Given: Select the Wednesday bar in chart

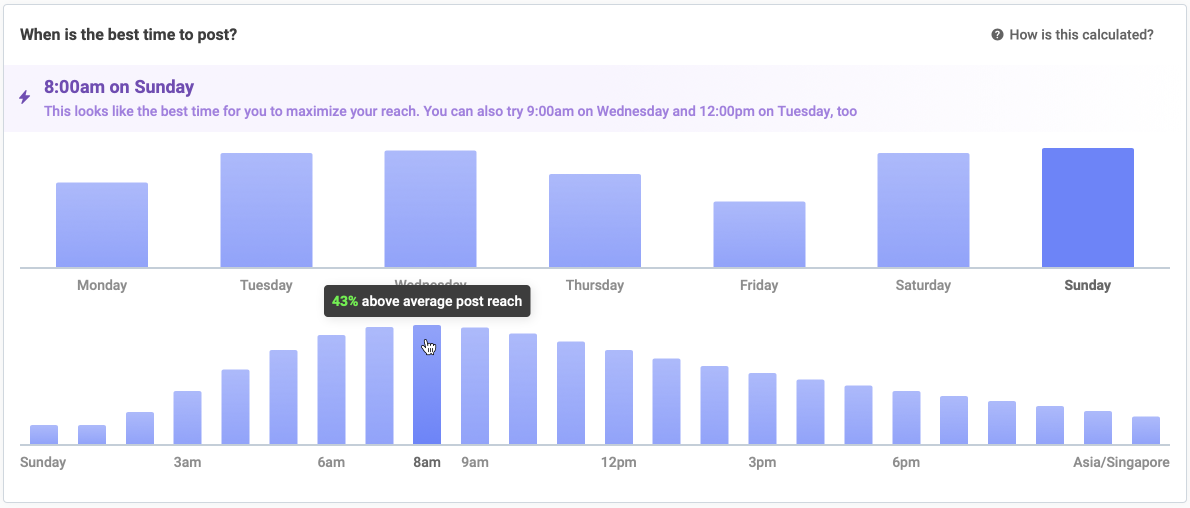Looking at the screenshot, I should (430, 209).
